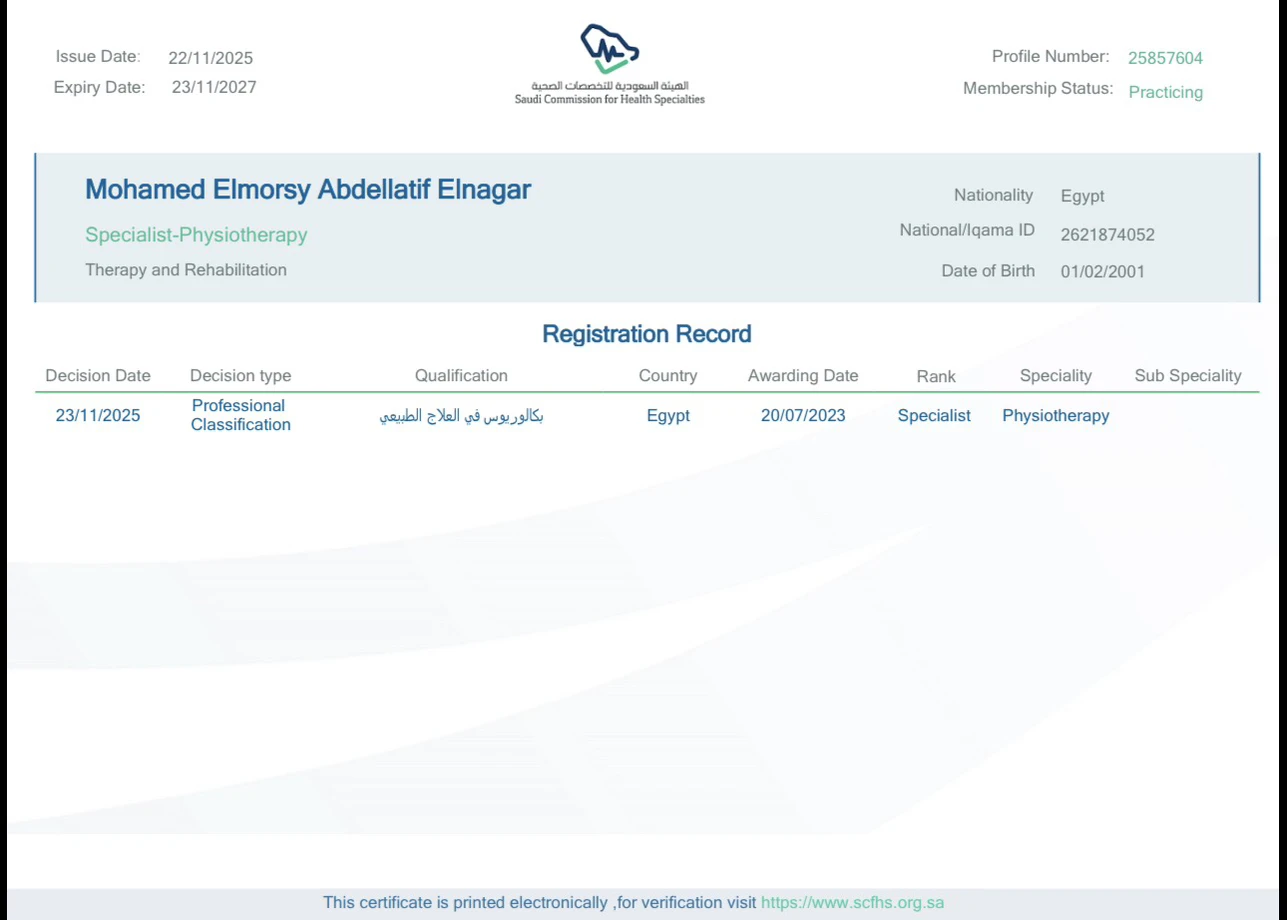This screenshot has height=920, width=1287.
Task: Click the Physiotherapy speciality cell
Action: click(x=1055, y=416)
